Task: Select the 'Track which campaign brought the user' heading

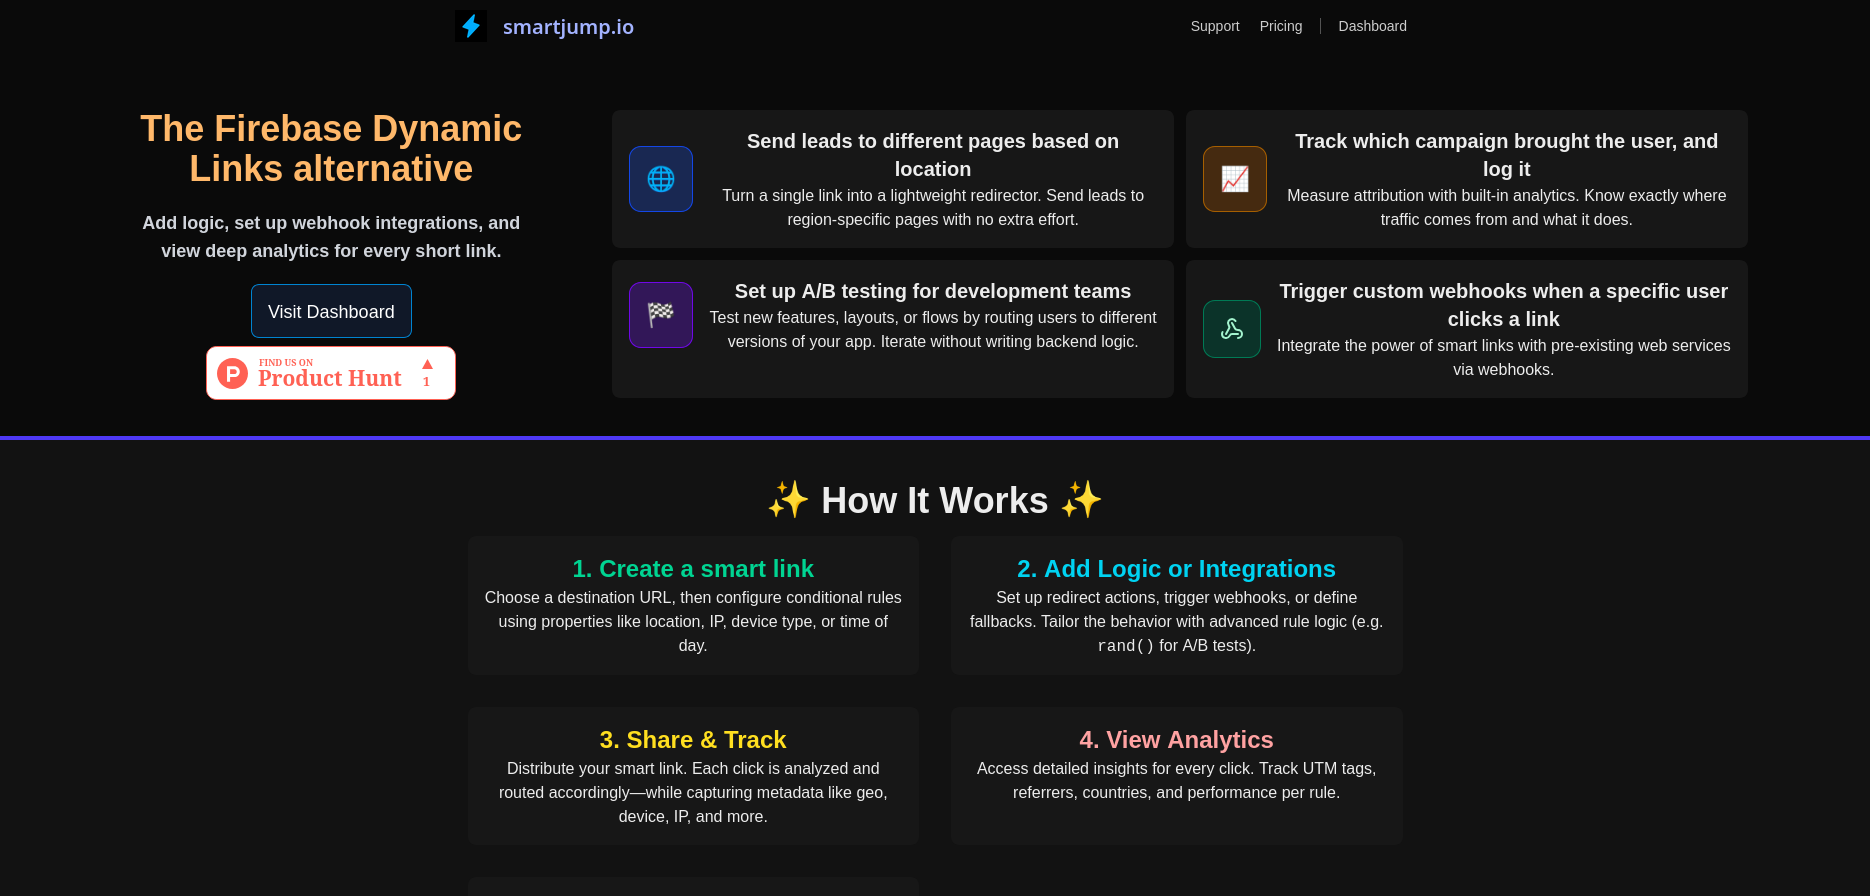Action: 1507,155
